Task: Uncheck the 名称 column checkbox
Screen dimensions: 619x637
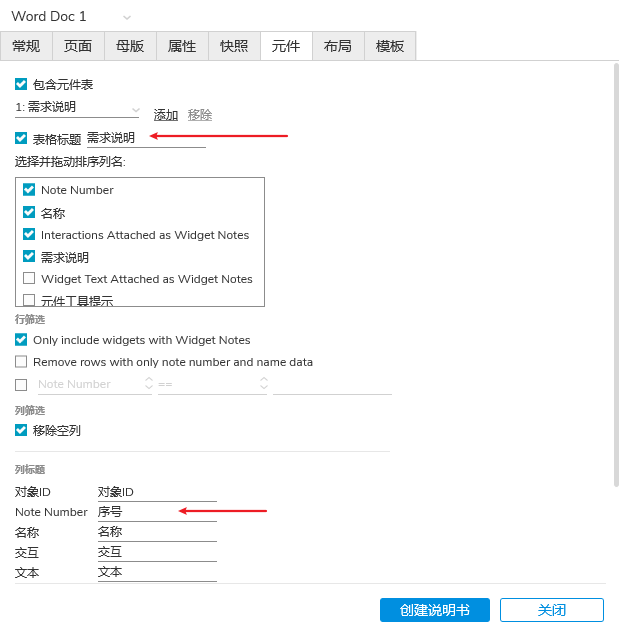Action: [29, 212]
